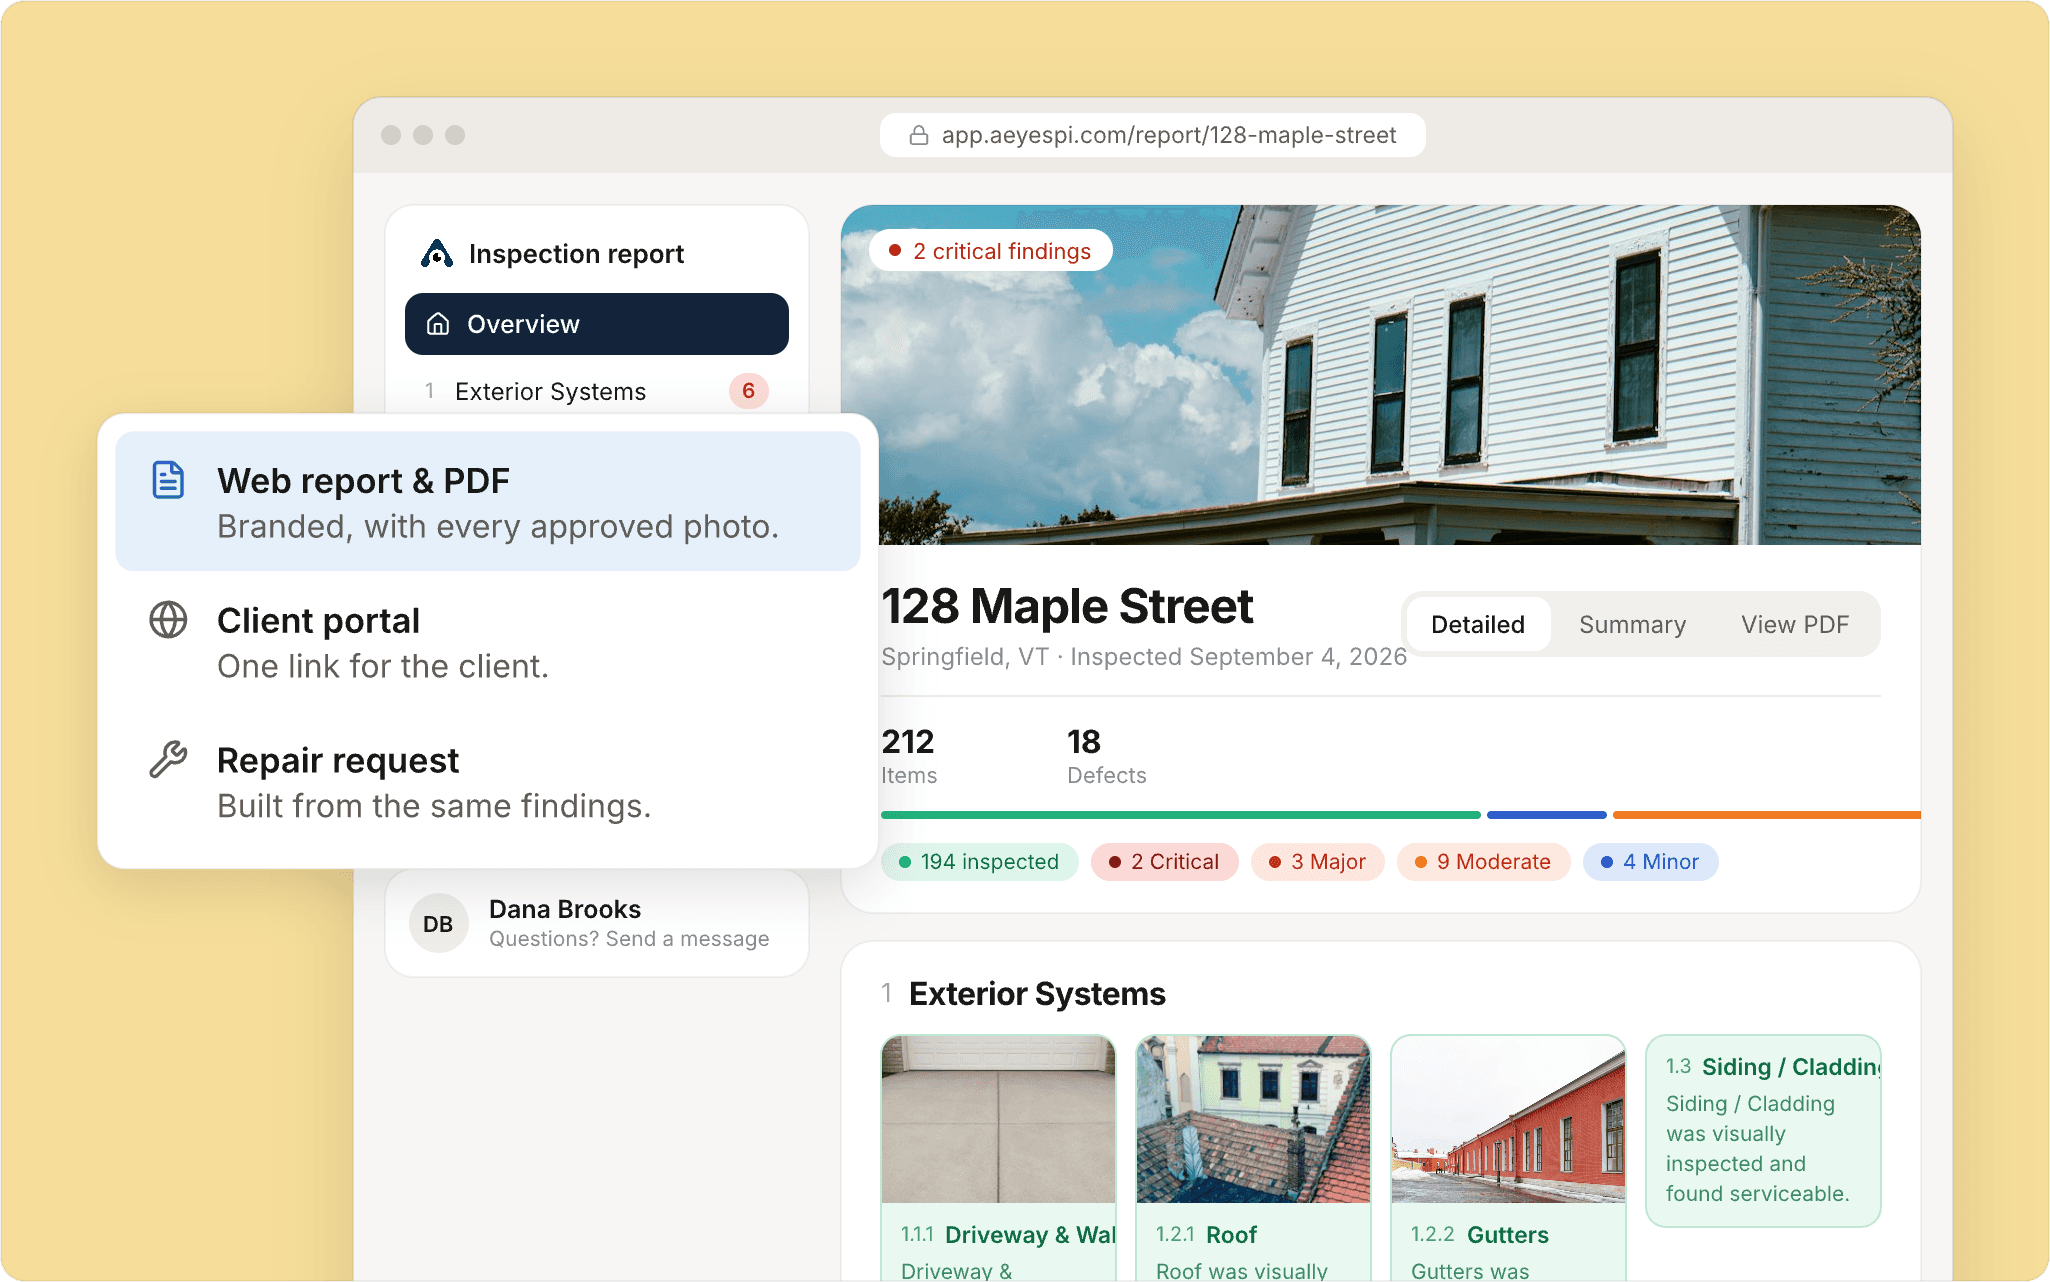
Task: Click the blue segment of the progress bar
Action: (x=1546, y=815)
